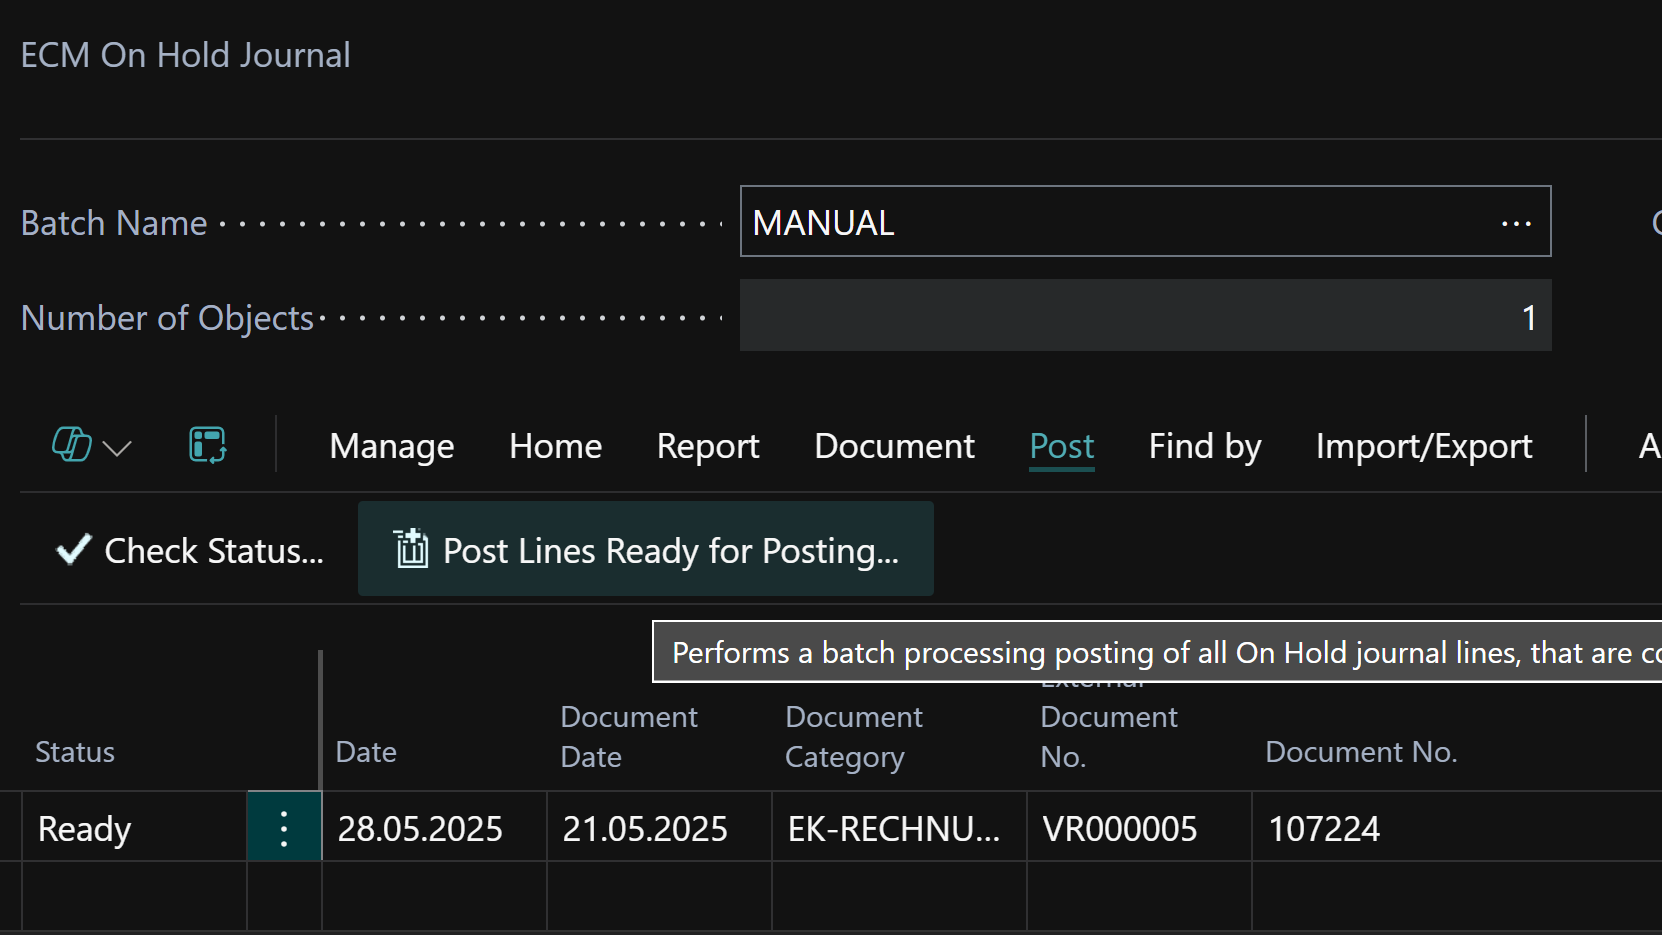Viewport: 1662px width, 935px height.
Task: Open the Import/Export menu
Action: [1424, 446]
